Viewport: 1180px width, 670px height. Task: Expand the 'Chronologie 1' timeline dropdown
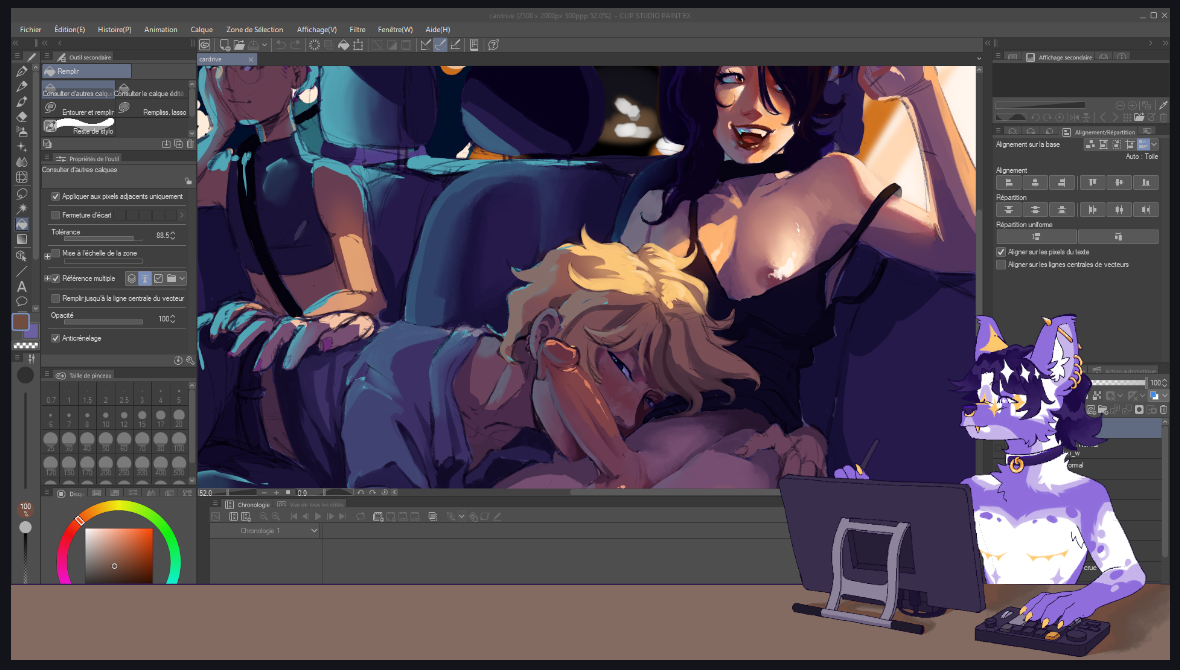pos(314,531)
